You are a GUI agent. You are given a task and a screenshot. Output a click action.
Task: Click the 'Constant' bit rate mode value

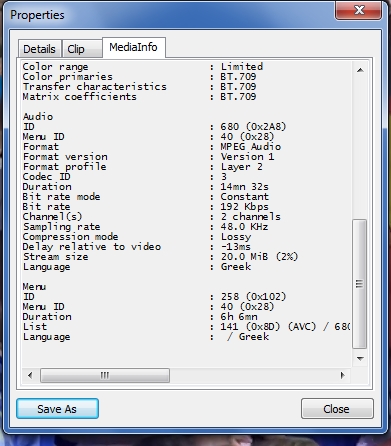244,197
